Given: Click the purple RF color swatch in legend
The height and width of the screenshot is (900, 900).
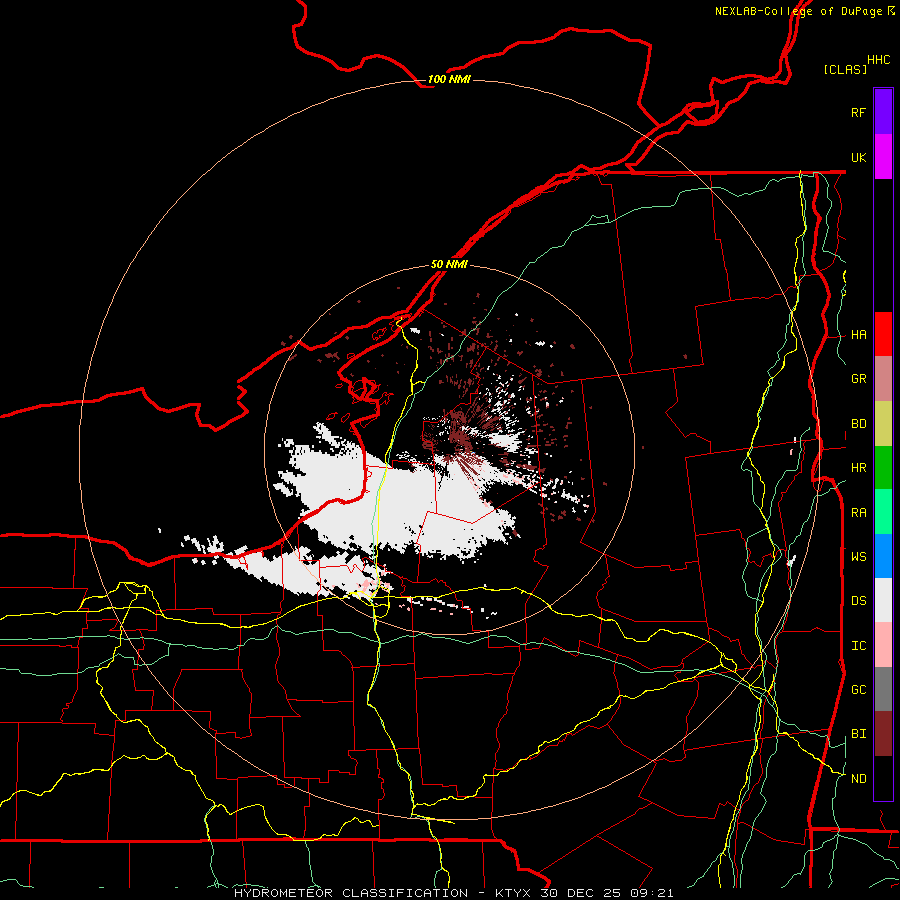Looking at the screenshot, I should (883, 111).
